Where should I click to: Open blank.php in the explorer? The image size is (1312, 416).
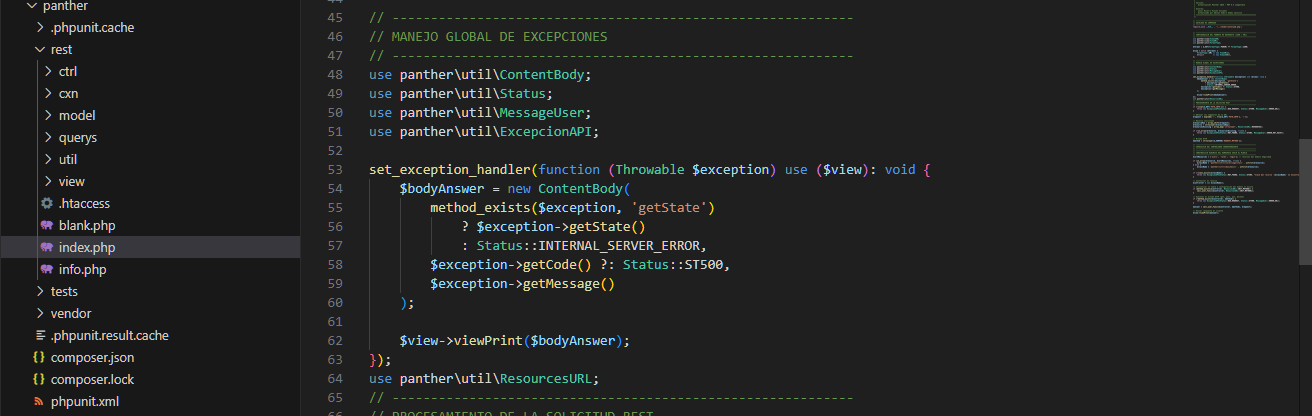[x=87, y=225]
